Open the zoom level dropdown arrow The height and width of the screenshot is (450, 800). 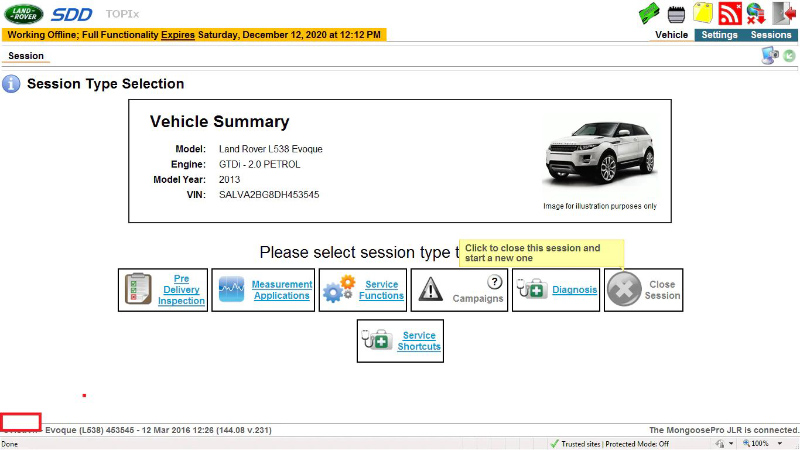780,444
